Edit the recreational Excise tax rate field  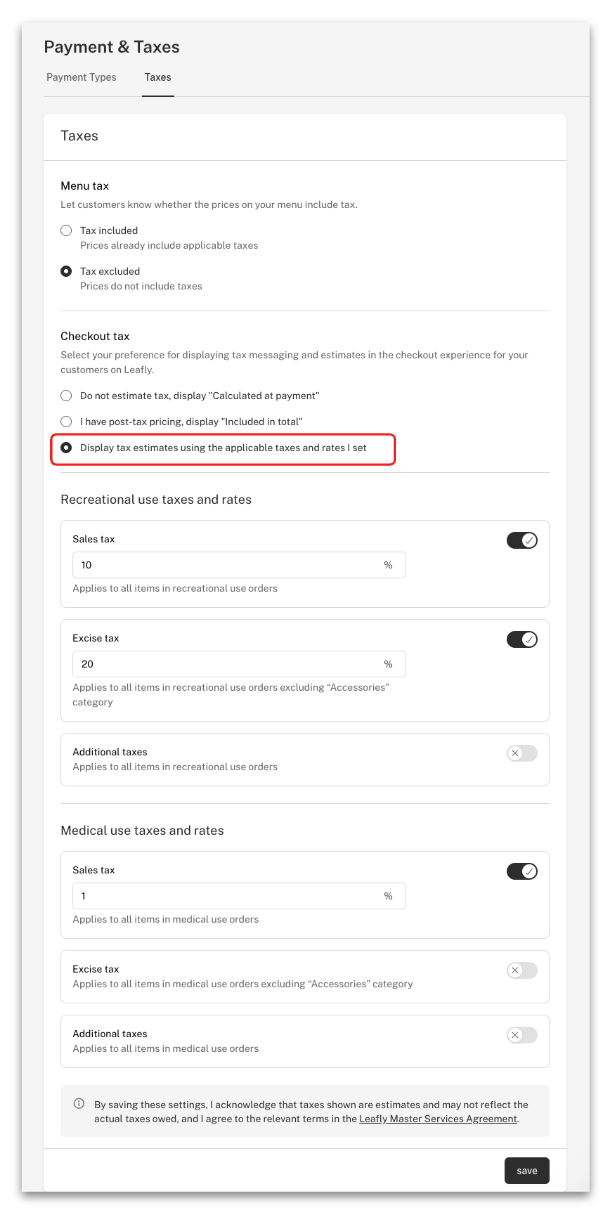(225, 664)
